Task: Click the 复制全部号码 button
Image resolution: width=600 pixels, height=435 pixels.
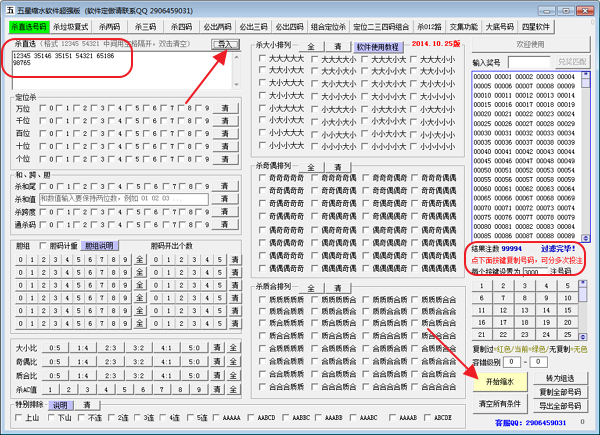Action: (x=560, y=392)
